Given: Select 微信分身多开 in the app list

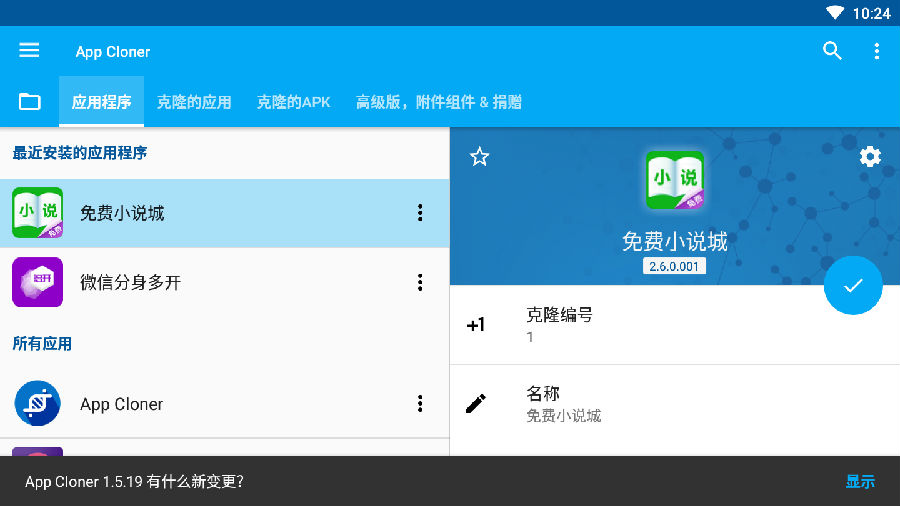Looking at the screenshot, I should 224,282.
